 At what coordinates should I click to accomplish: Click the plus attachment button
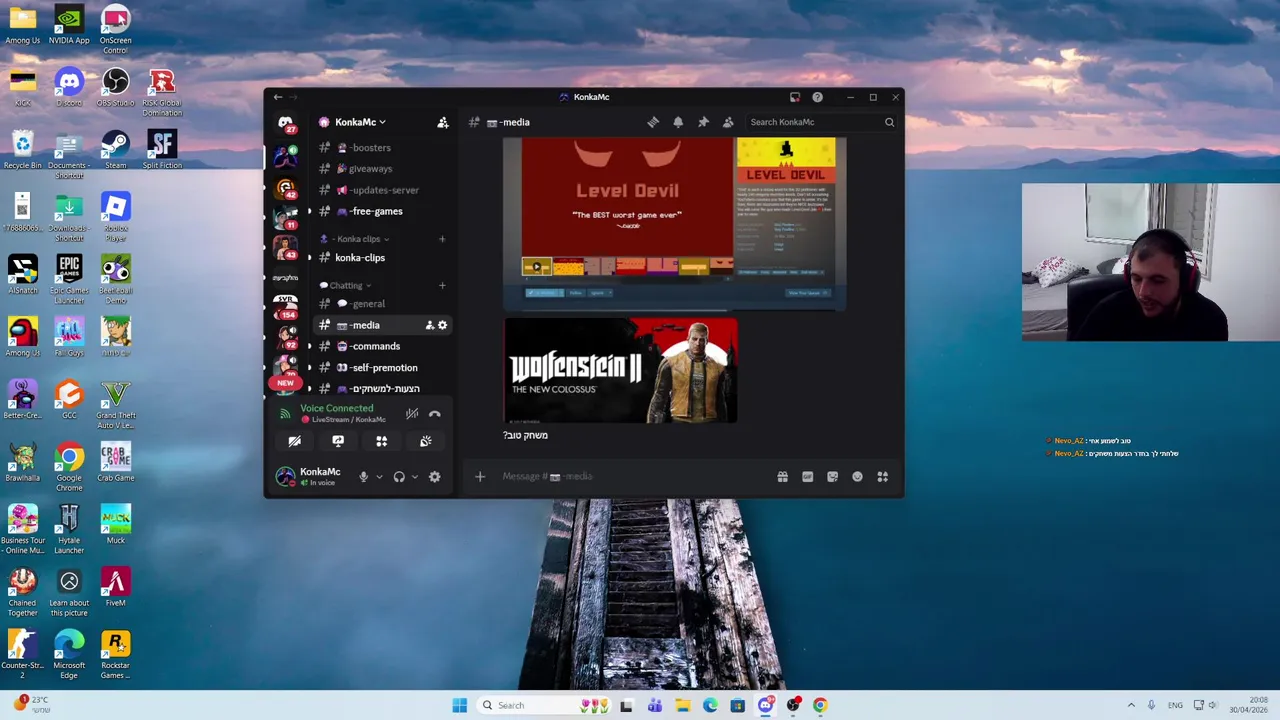click(480, 477)
